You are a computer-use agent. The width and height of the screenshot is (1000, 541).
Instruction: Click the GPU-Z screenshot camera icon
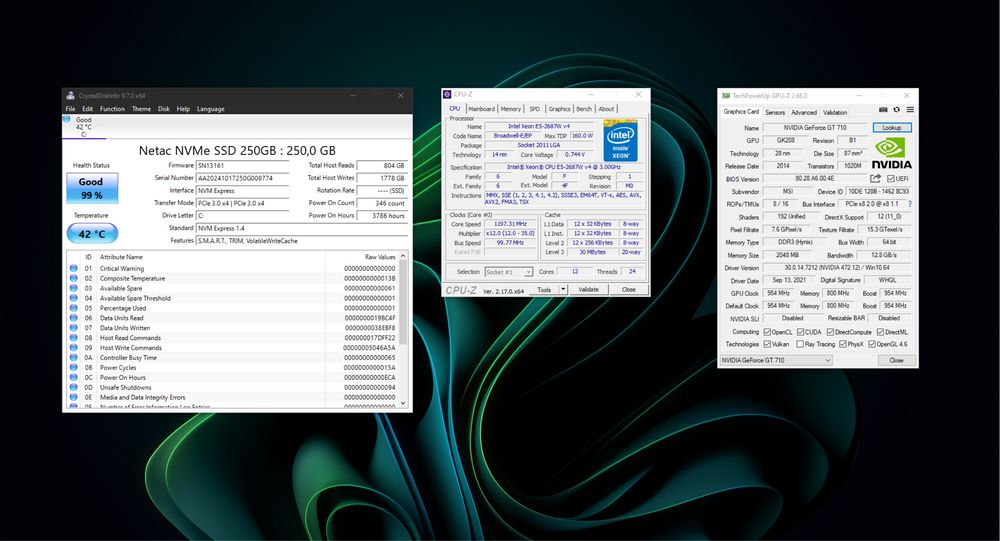click(883, 110)
